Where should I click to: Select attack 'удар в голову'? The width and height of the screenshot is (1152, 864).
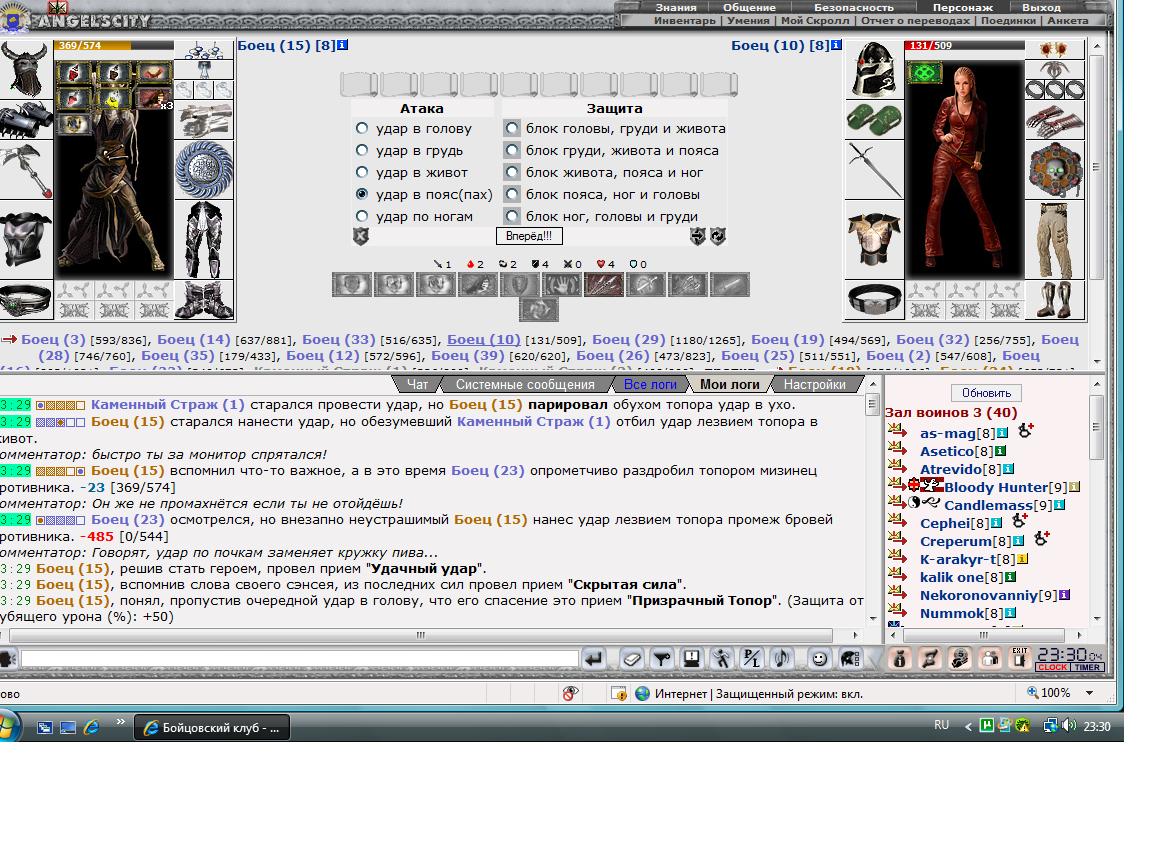[x=361, y=128]
